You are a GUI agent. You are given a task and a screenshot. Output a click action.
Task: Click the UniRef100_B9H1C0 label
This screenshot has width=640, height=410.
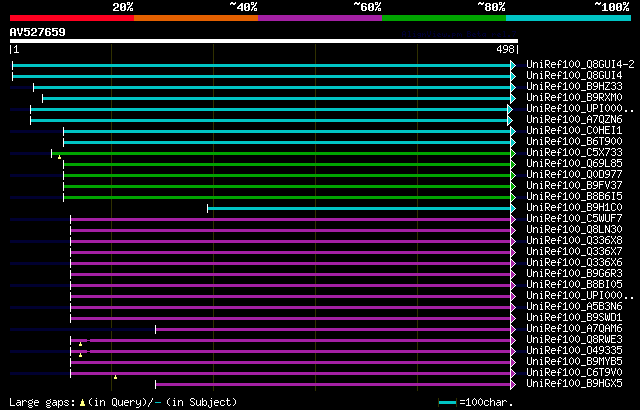pyautogui.click(x=574, y=208)
